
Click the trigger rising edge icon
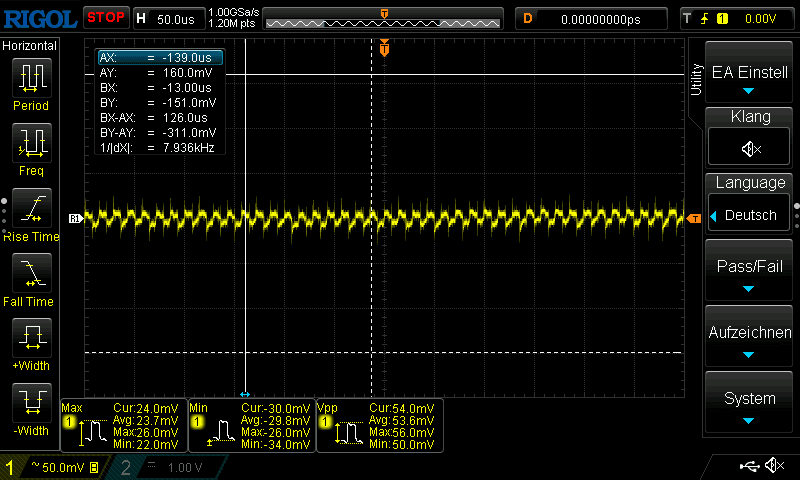point(705,19)
